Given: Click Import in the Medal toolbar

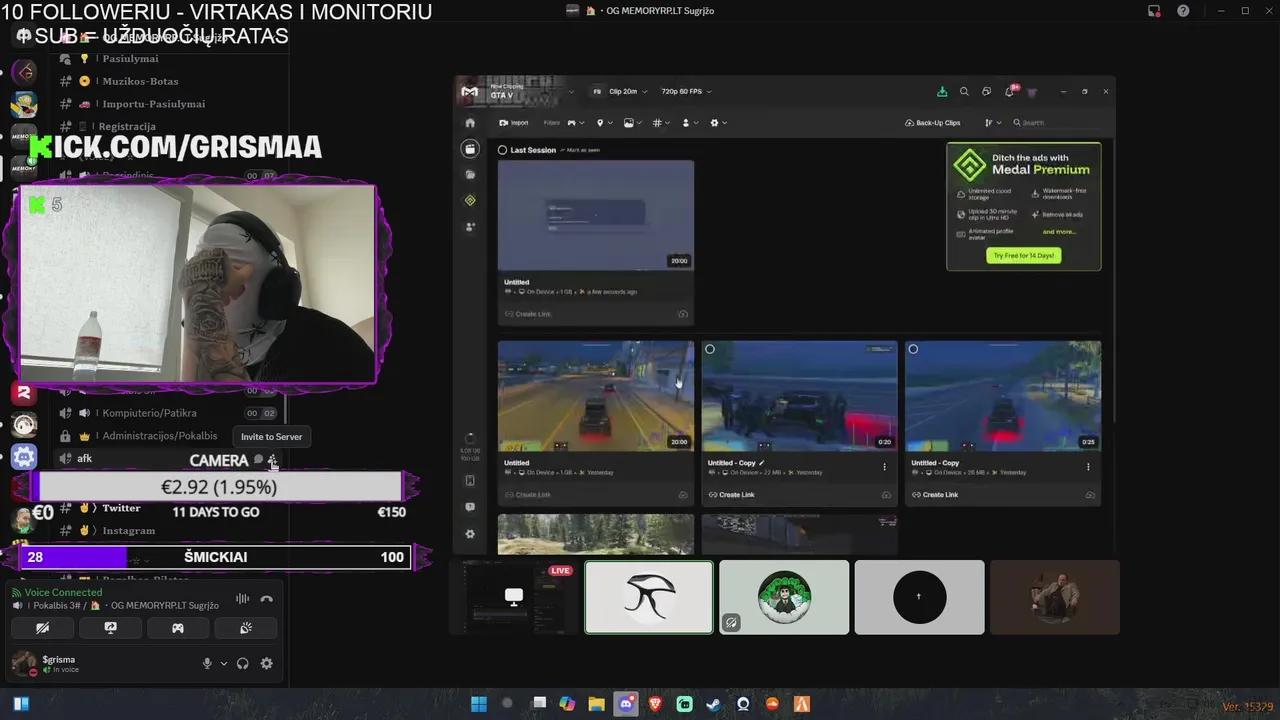Looking at the screenshot, I should 514,122.
